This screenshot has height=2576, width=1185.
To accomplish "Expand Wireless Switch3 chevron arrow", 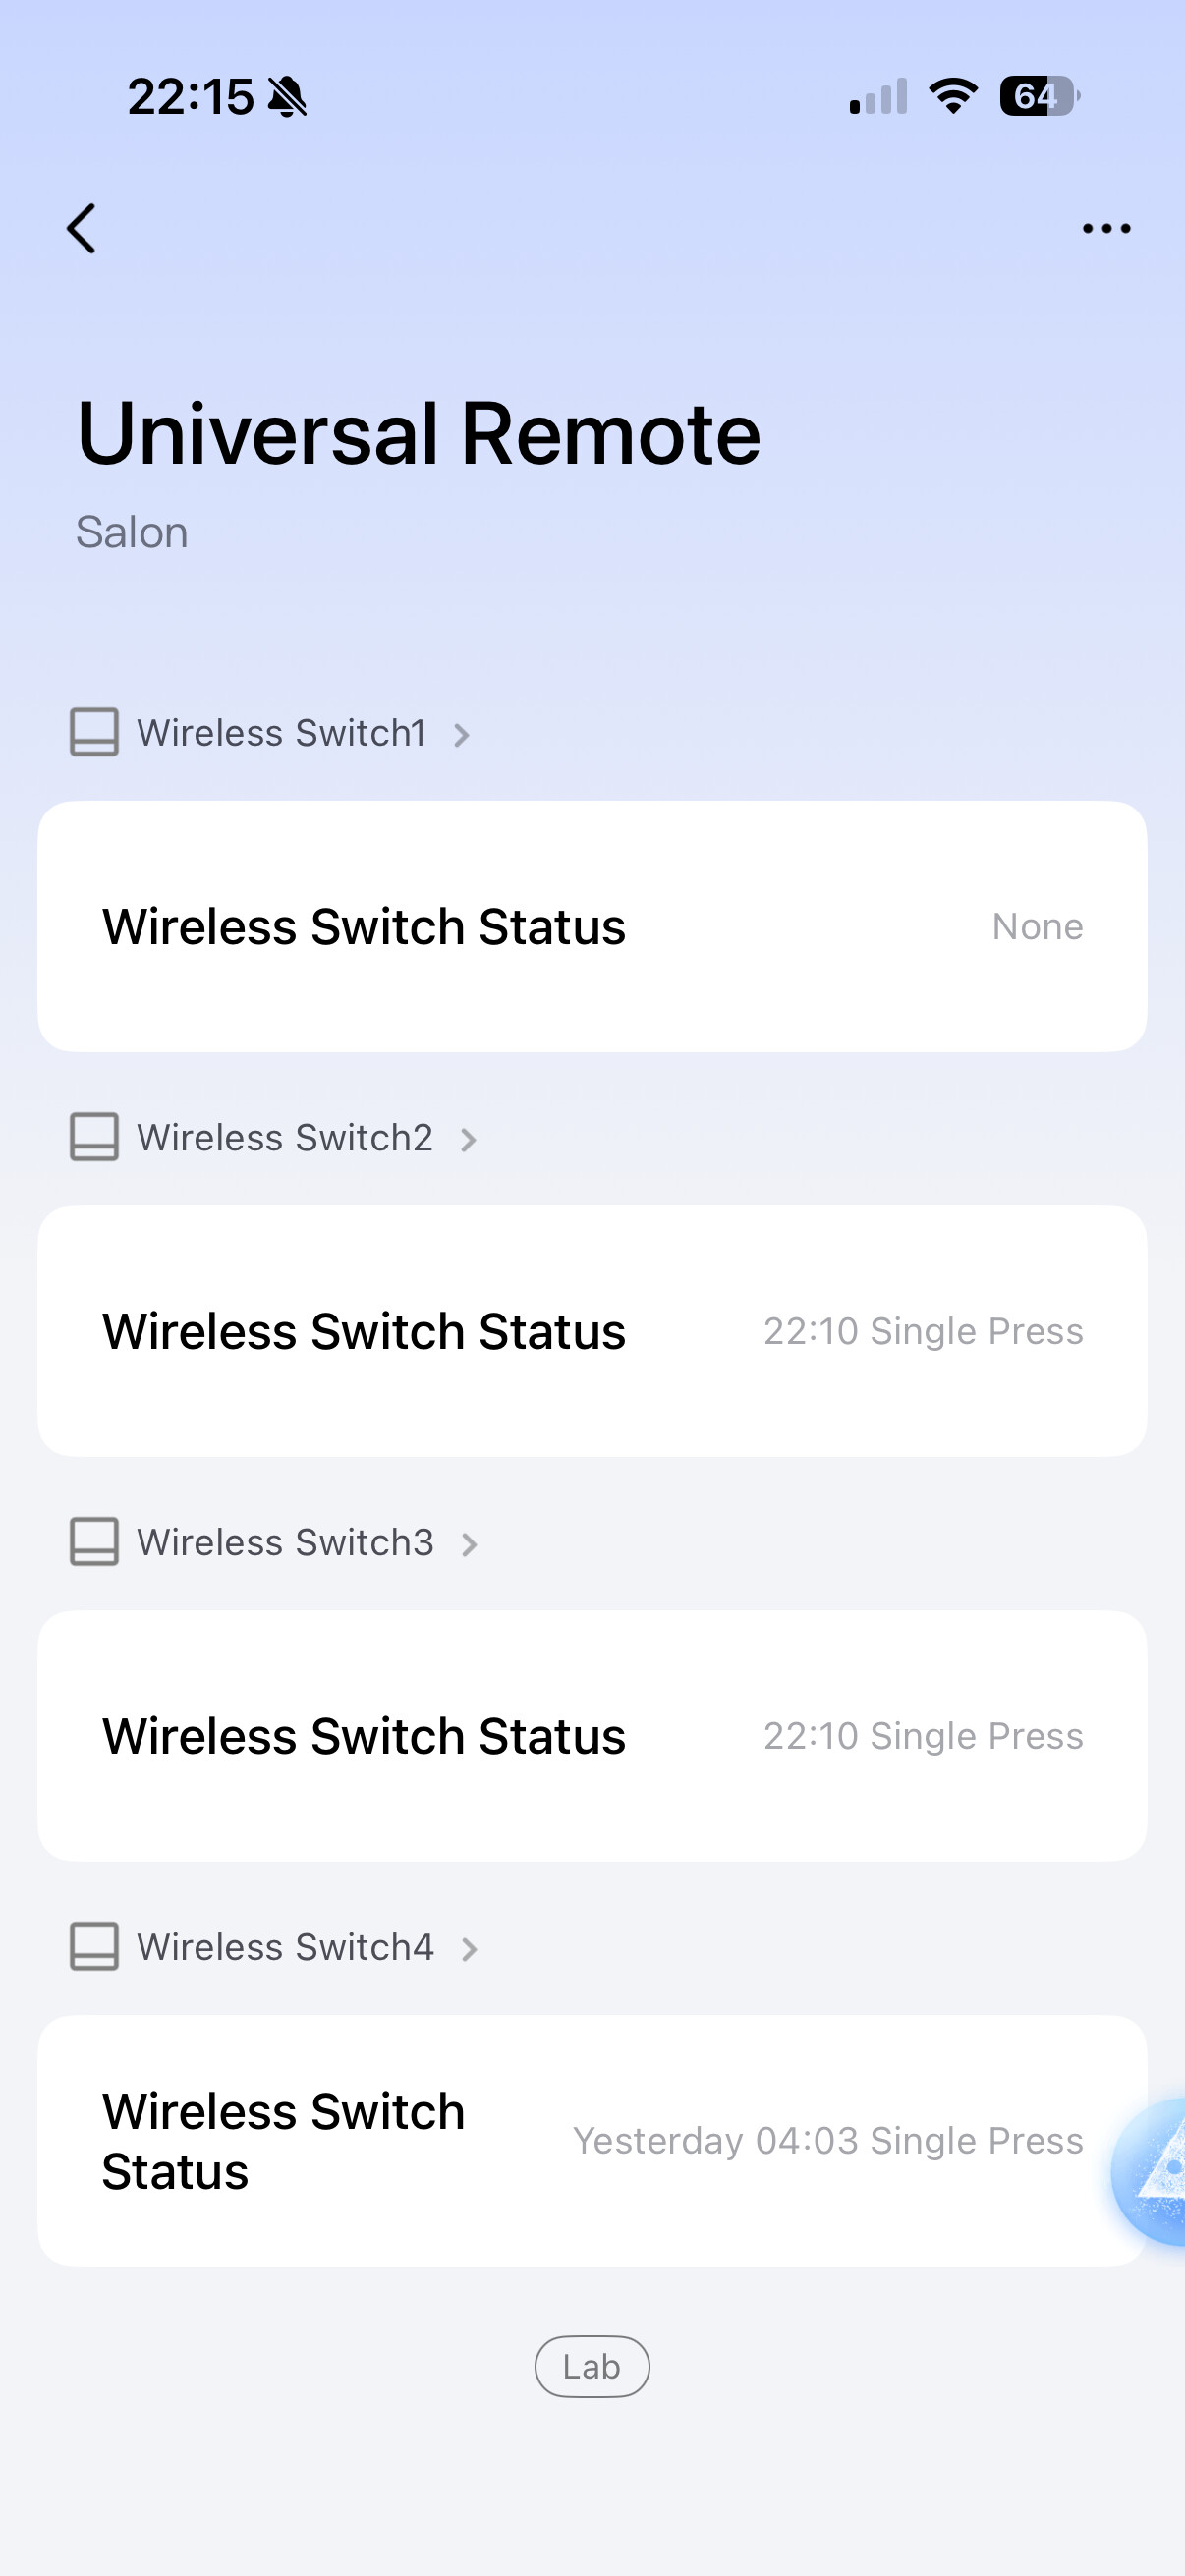I will 470,1545.
